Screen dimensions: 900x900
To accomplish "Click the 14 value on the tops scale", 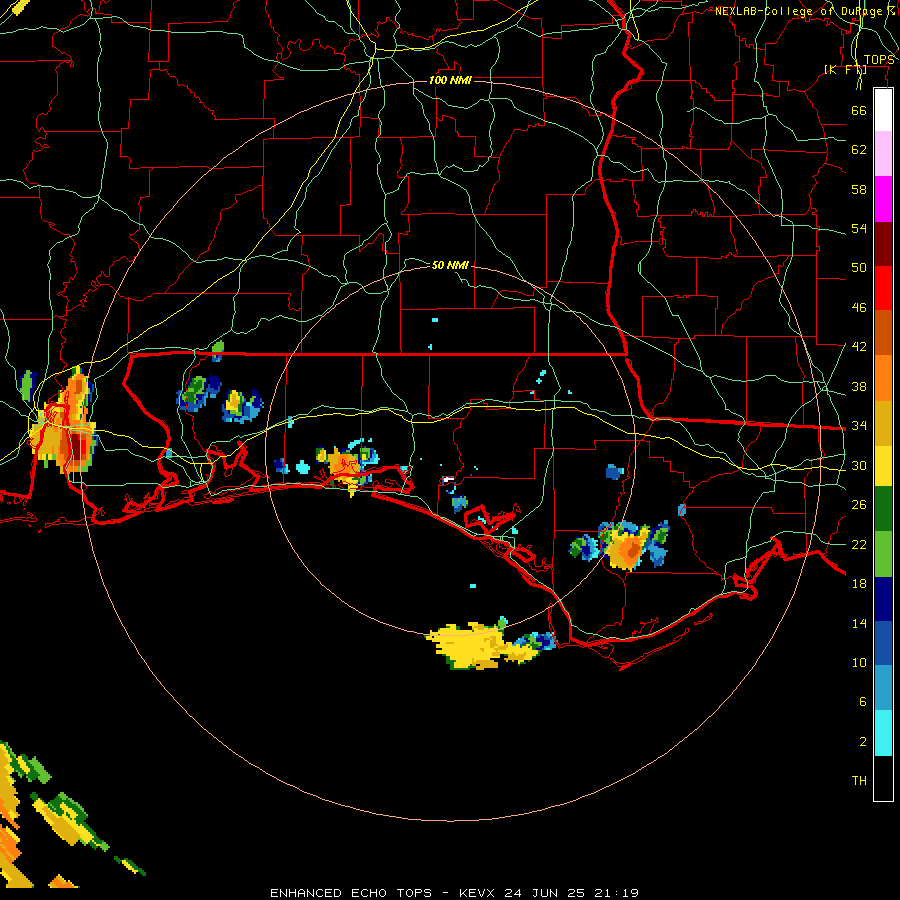I will pos(859,623).
